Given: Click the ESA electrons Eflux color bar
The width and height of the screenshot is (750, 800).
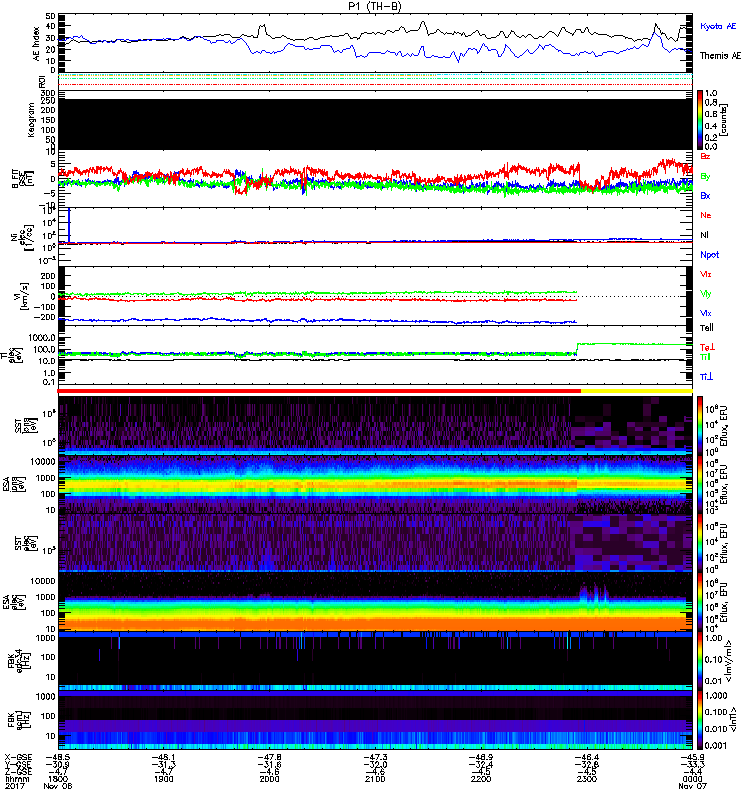Looking at the screenshot, I should pyautogui.click(x=701, y=602).
